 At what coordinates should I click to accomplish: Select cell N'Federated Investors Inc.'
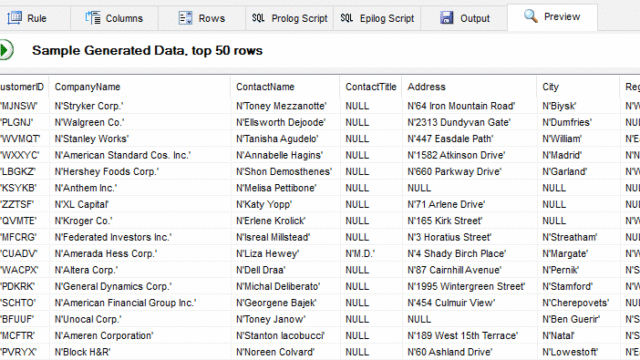(x=139, y=237)
